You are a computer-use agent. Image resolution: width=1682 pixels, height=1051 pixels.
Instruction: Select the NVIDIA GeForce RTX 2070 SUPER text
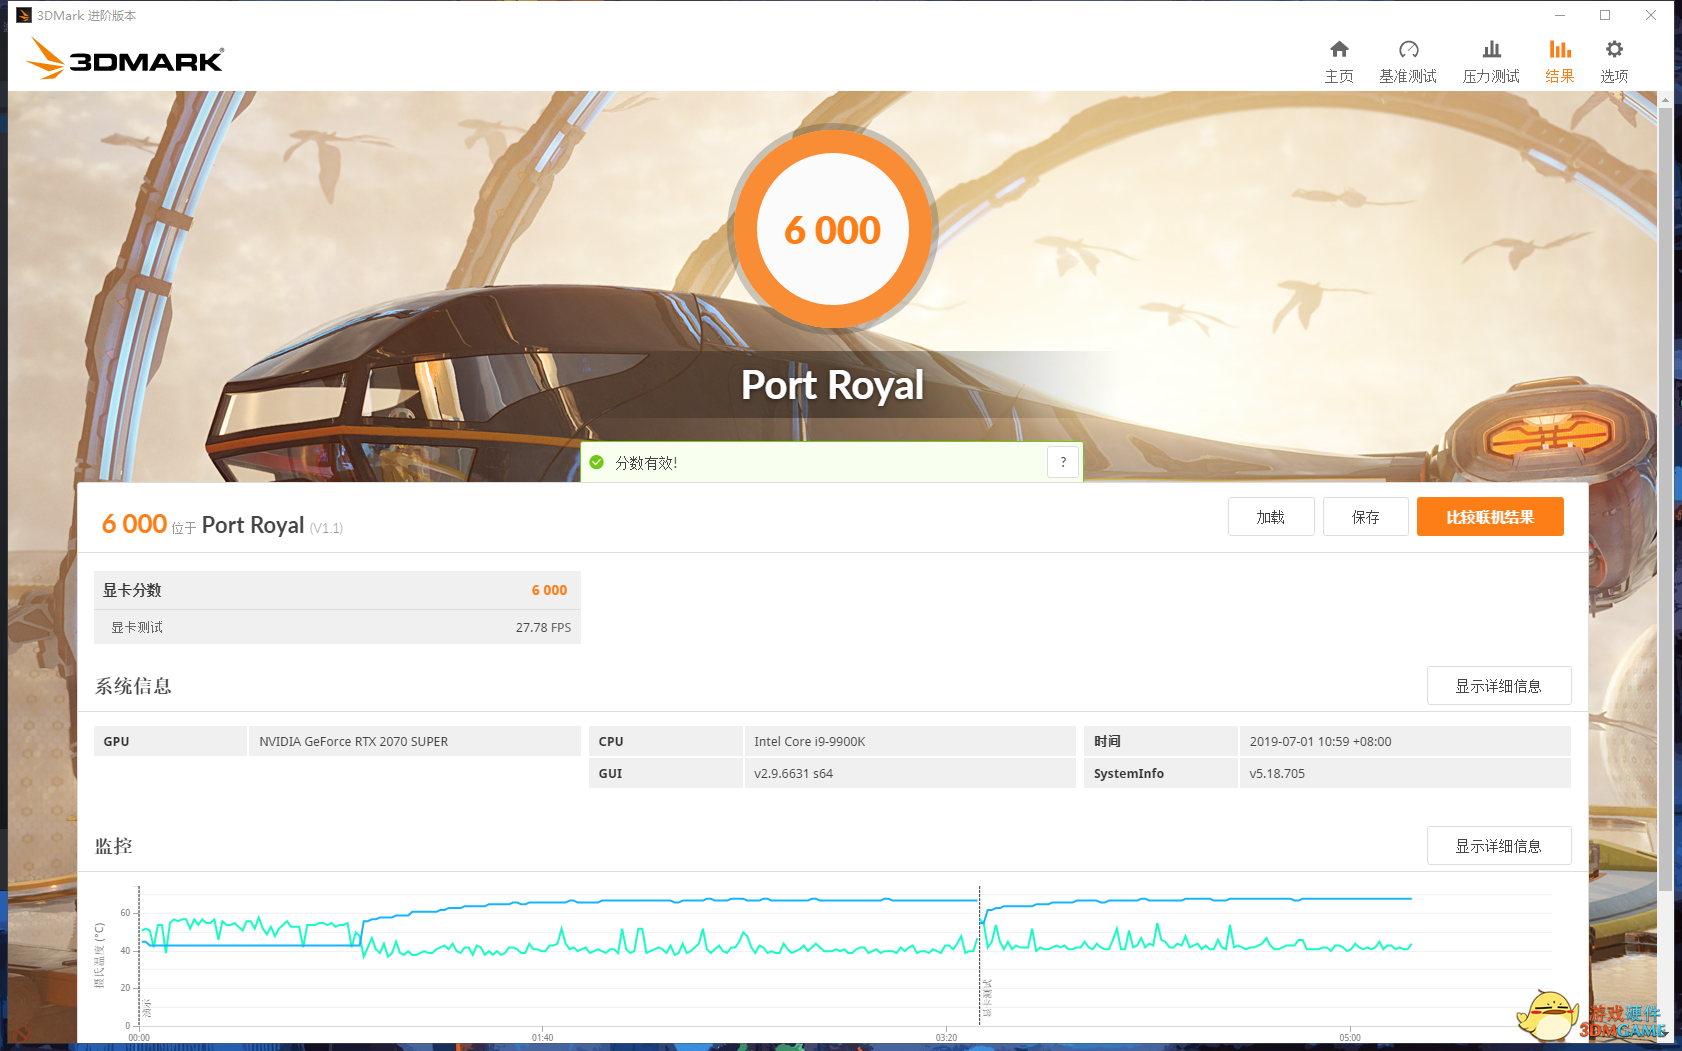pos(353,742)
